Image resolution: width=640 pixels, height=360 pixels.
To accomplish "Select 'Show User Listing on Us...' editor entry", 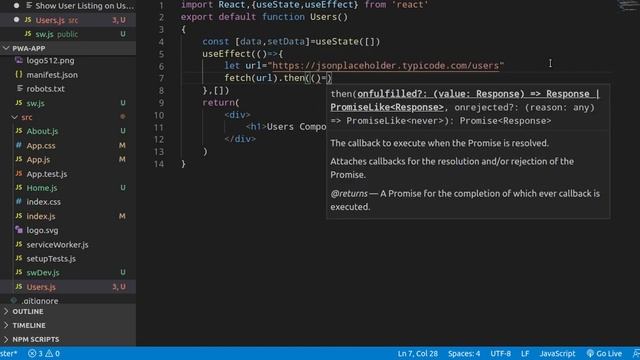I will (x=68, y=6).
